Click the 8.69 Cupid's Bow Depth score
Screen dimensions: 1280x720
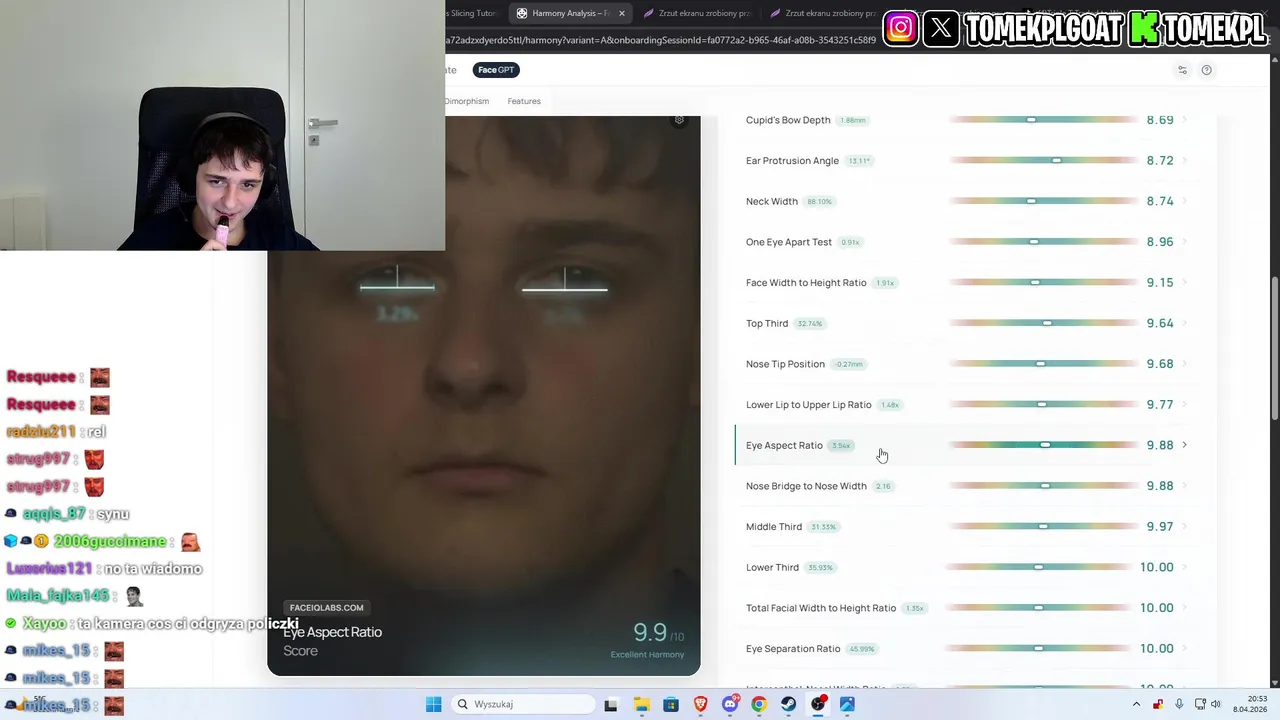pos(1160,120)
